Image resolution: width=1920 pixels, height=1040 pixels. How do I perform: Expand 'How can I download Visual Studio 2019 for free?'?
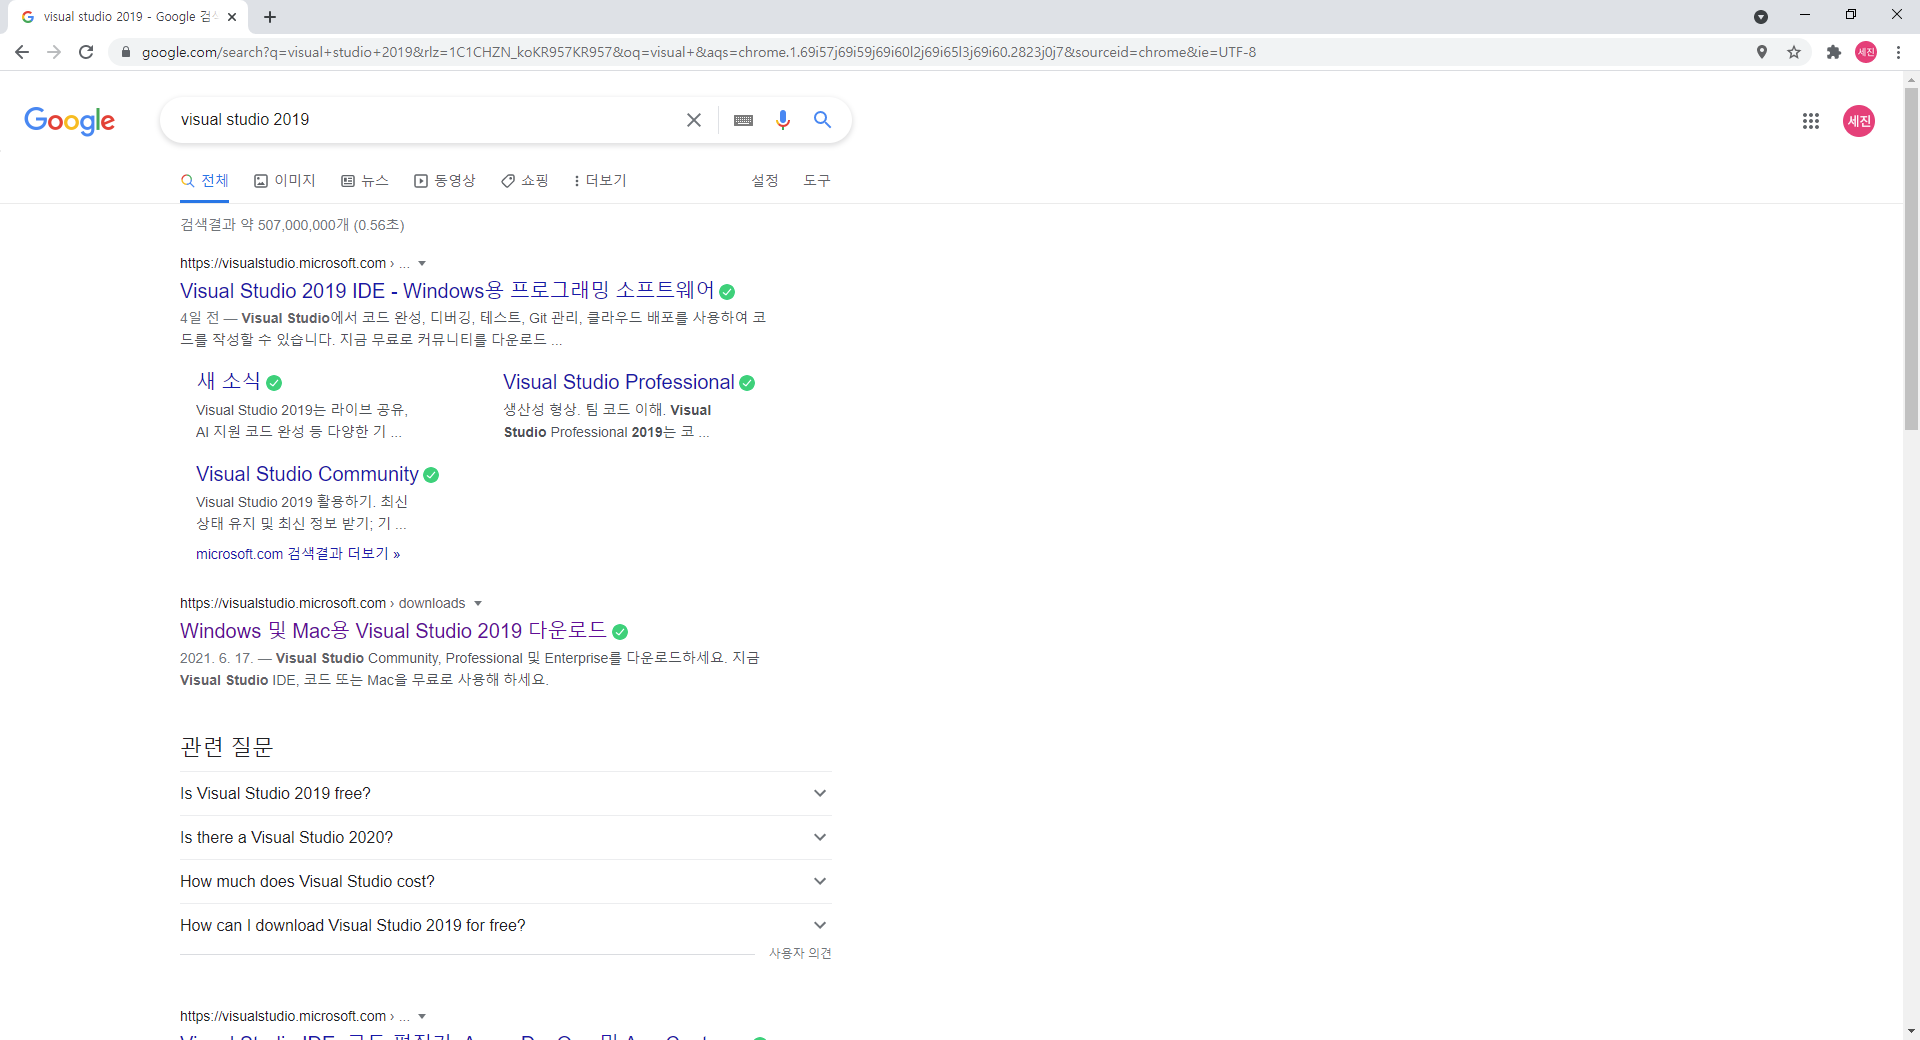point(505,926)
